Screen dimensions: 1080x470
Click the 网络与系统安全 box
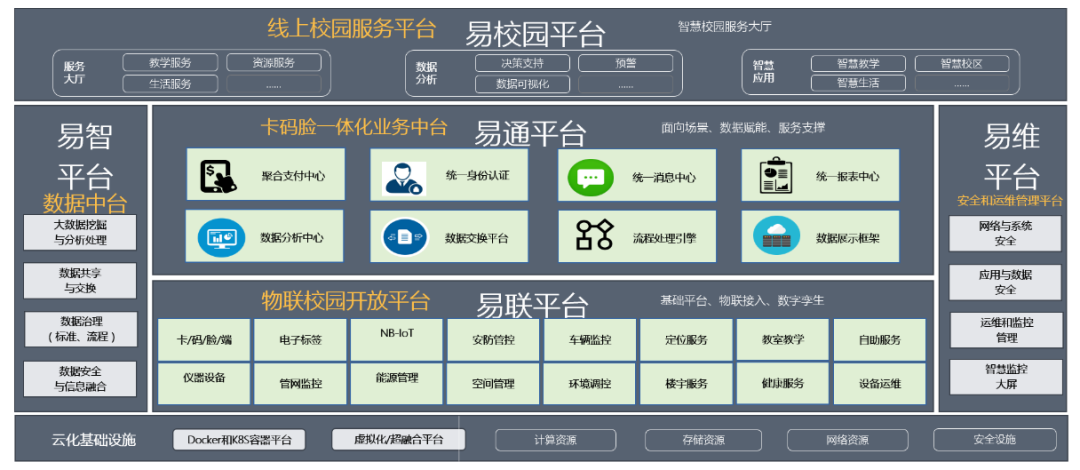[x=1005, y=233]
